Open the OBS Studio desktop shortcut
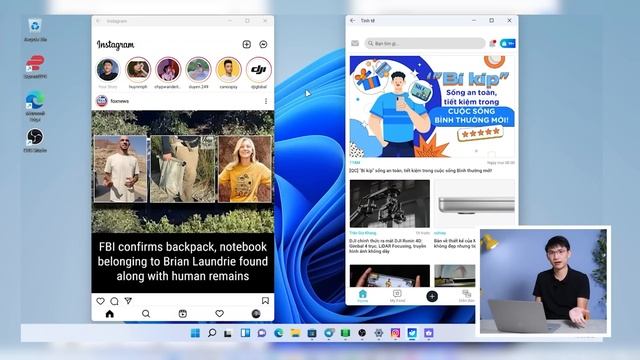Image resolution: width=640 pixels, height=360 pixels. pyautogui.click(x=35, y=140)
